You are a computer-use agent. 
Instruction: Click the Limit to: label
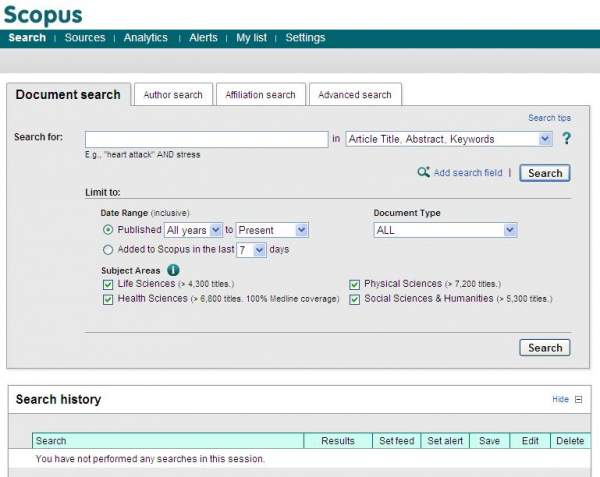point(103,192)
